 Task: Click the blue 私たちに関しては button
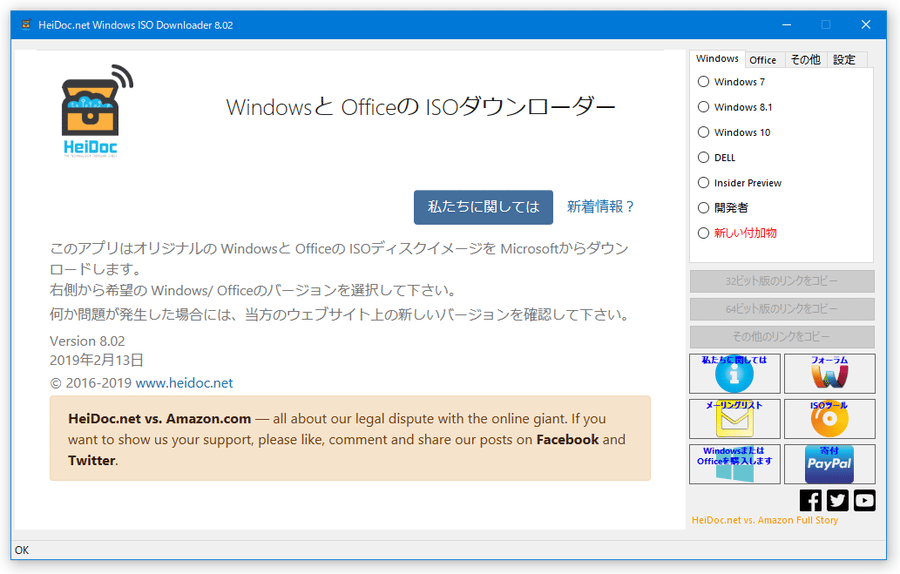click(483, 207)
